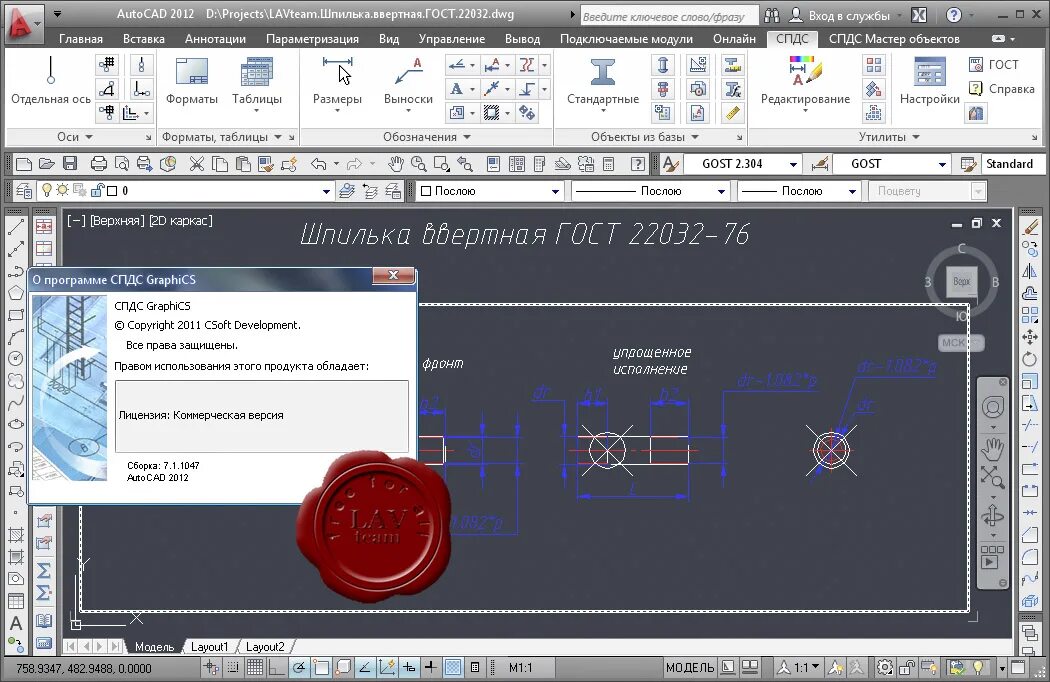Open the Таблицы tool
This screenshot has width=1050, height=682.
(256, 82)
